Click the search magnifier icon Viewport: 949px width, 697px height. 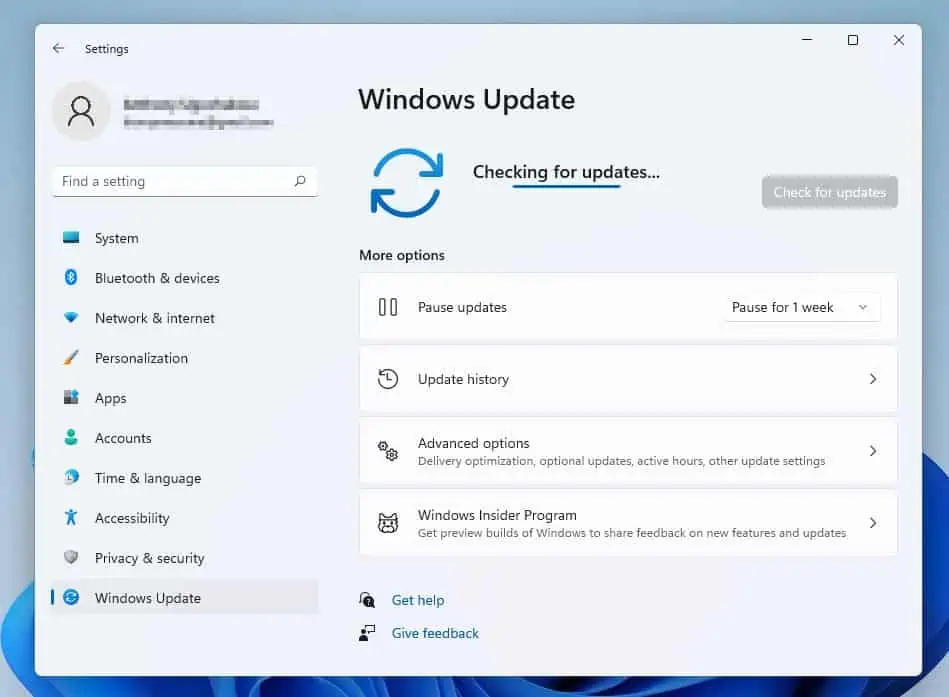coord(300,181)
